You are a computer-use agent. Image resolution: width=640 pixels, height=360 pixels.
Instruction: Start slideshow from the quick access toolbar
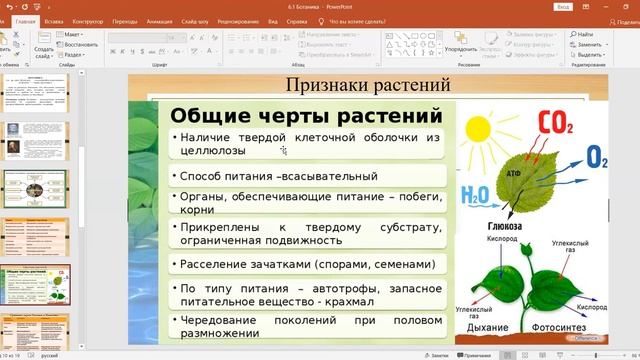pyautogui.click(x=37, y=7)
